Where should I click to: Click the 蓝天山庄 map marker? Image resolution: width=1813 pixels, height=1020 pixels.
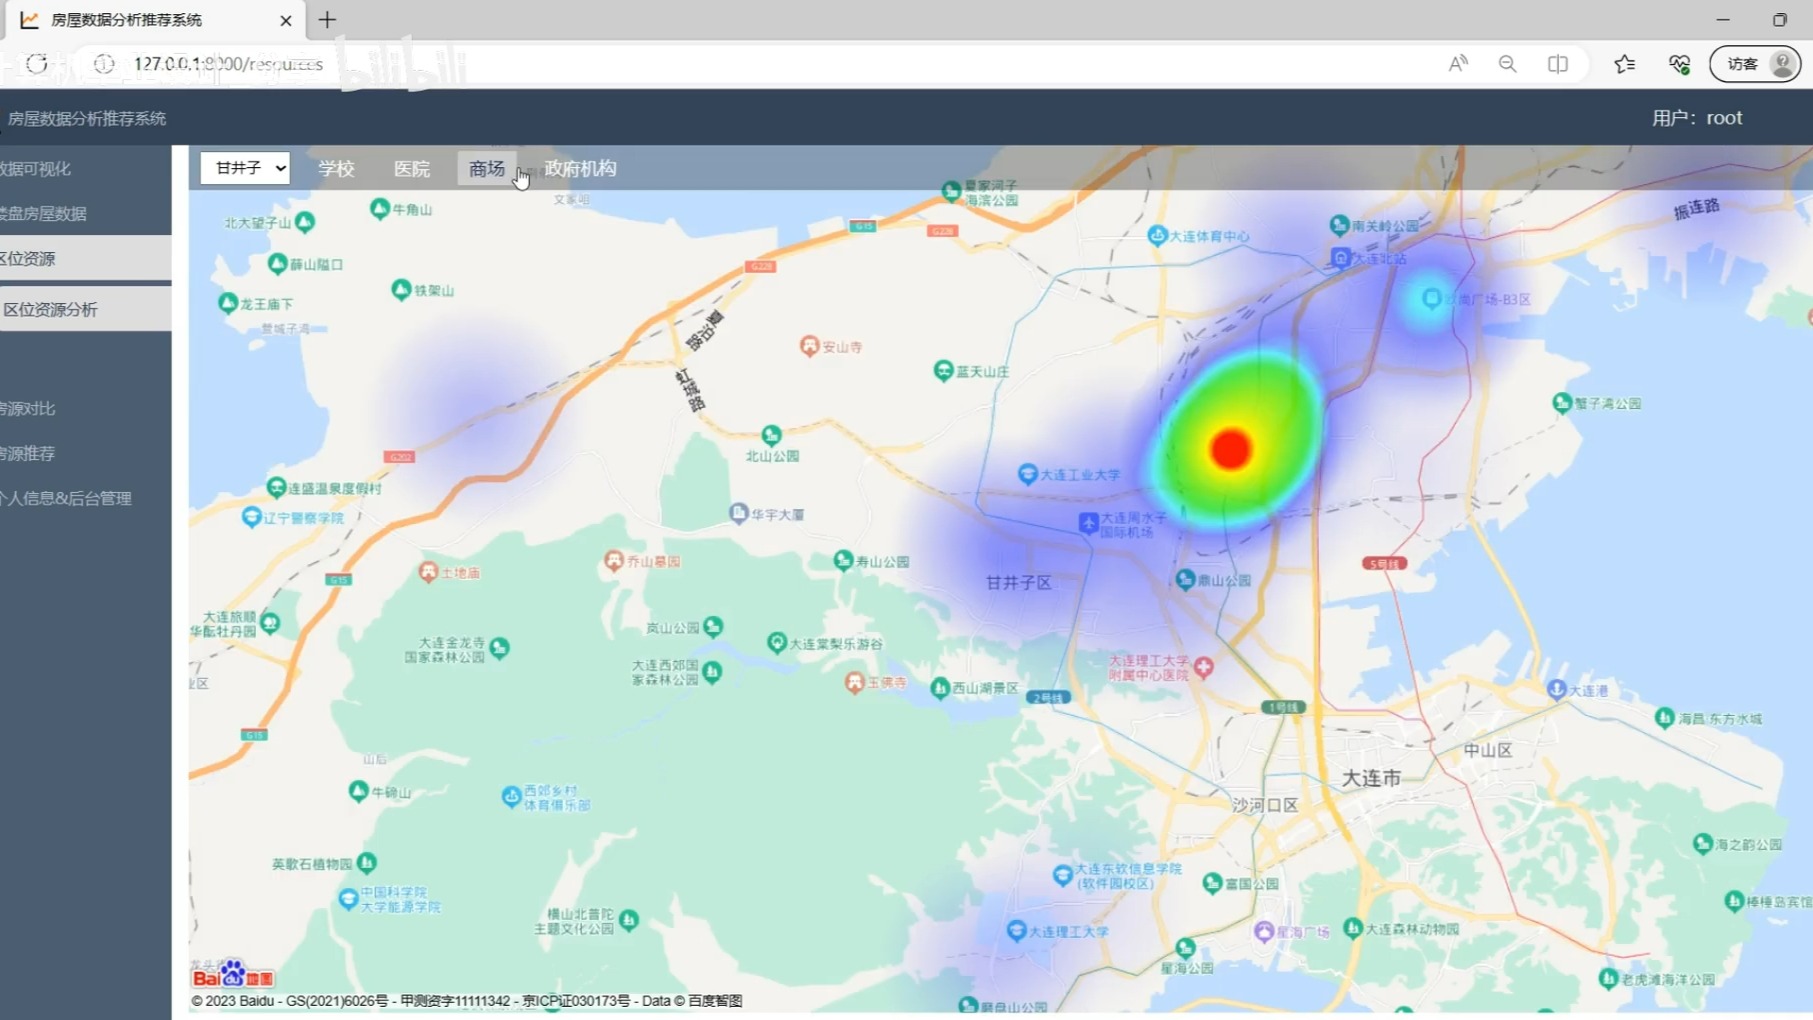coord(943,370)
